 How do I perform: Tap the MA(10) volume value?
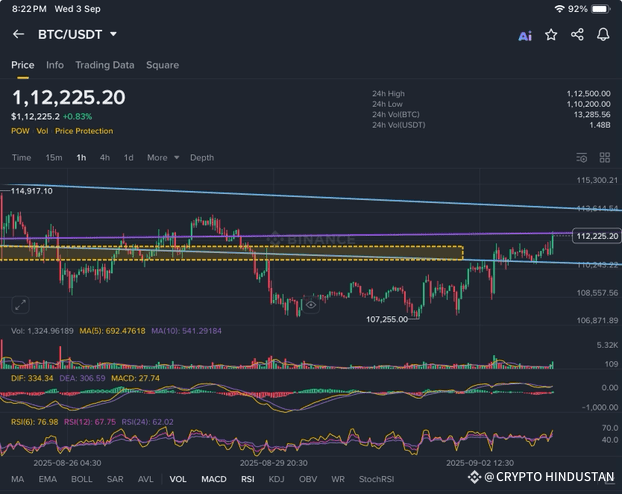pyautogui.click(x=186, y=331)
